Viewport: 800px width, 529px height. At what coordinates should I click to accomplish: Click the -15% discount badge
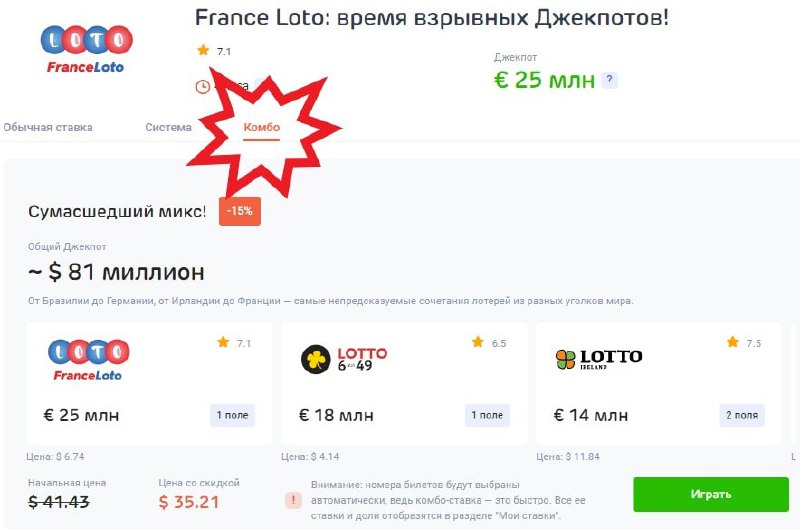pos(239,211)
